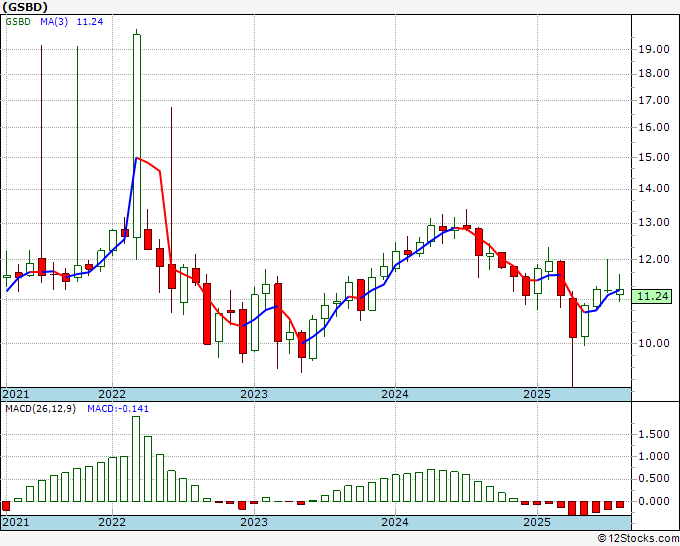Click the first red MACD bar at 2021 start

pyautogui.click(x=6, y=506)
